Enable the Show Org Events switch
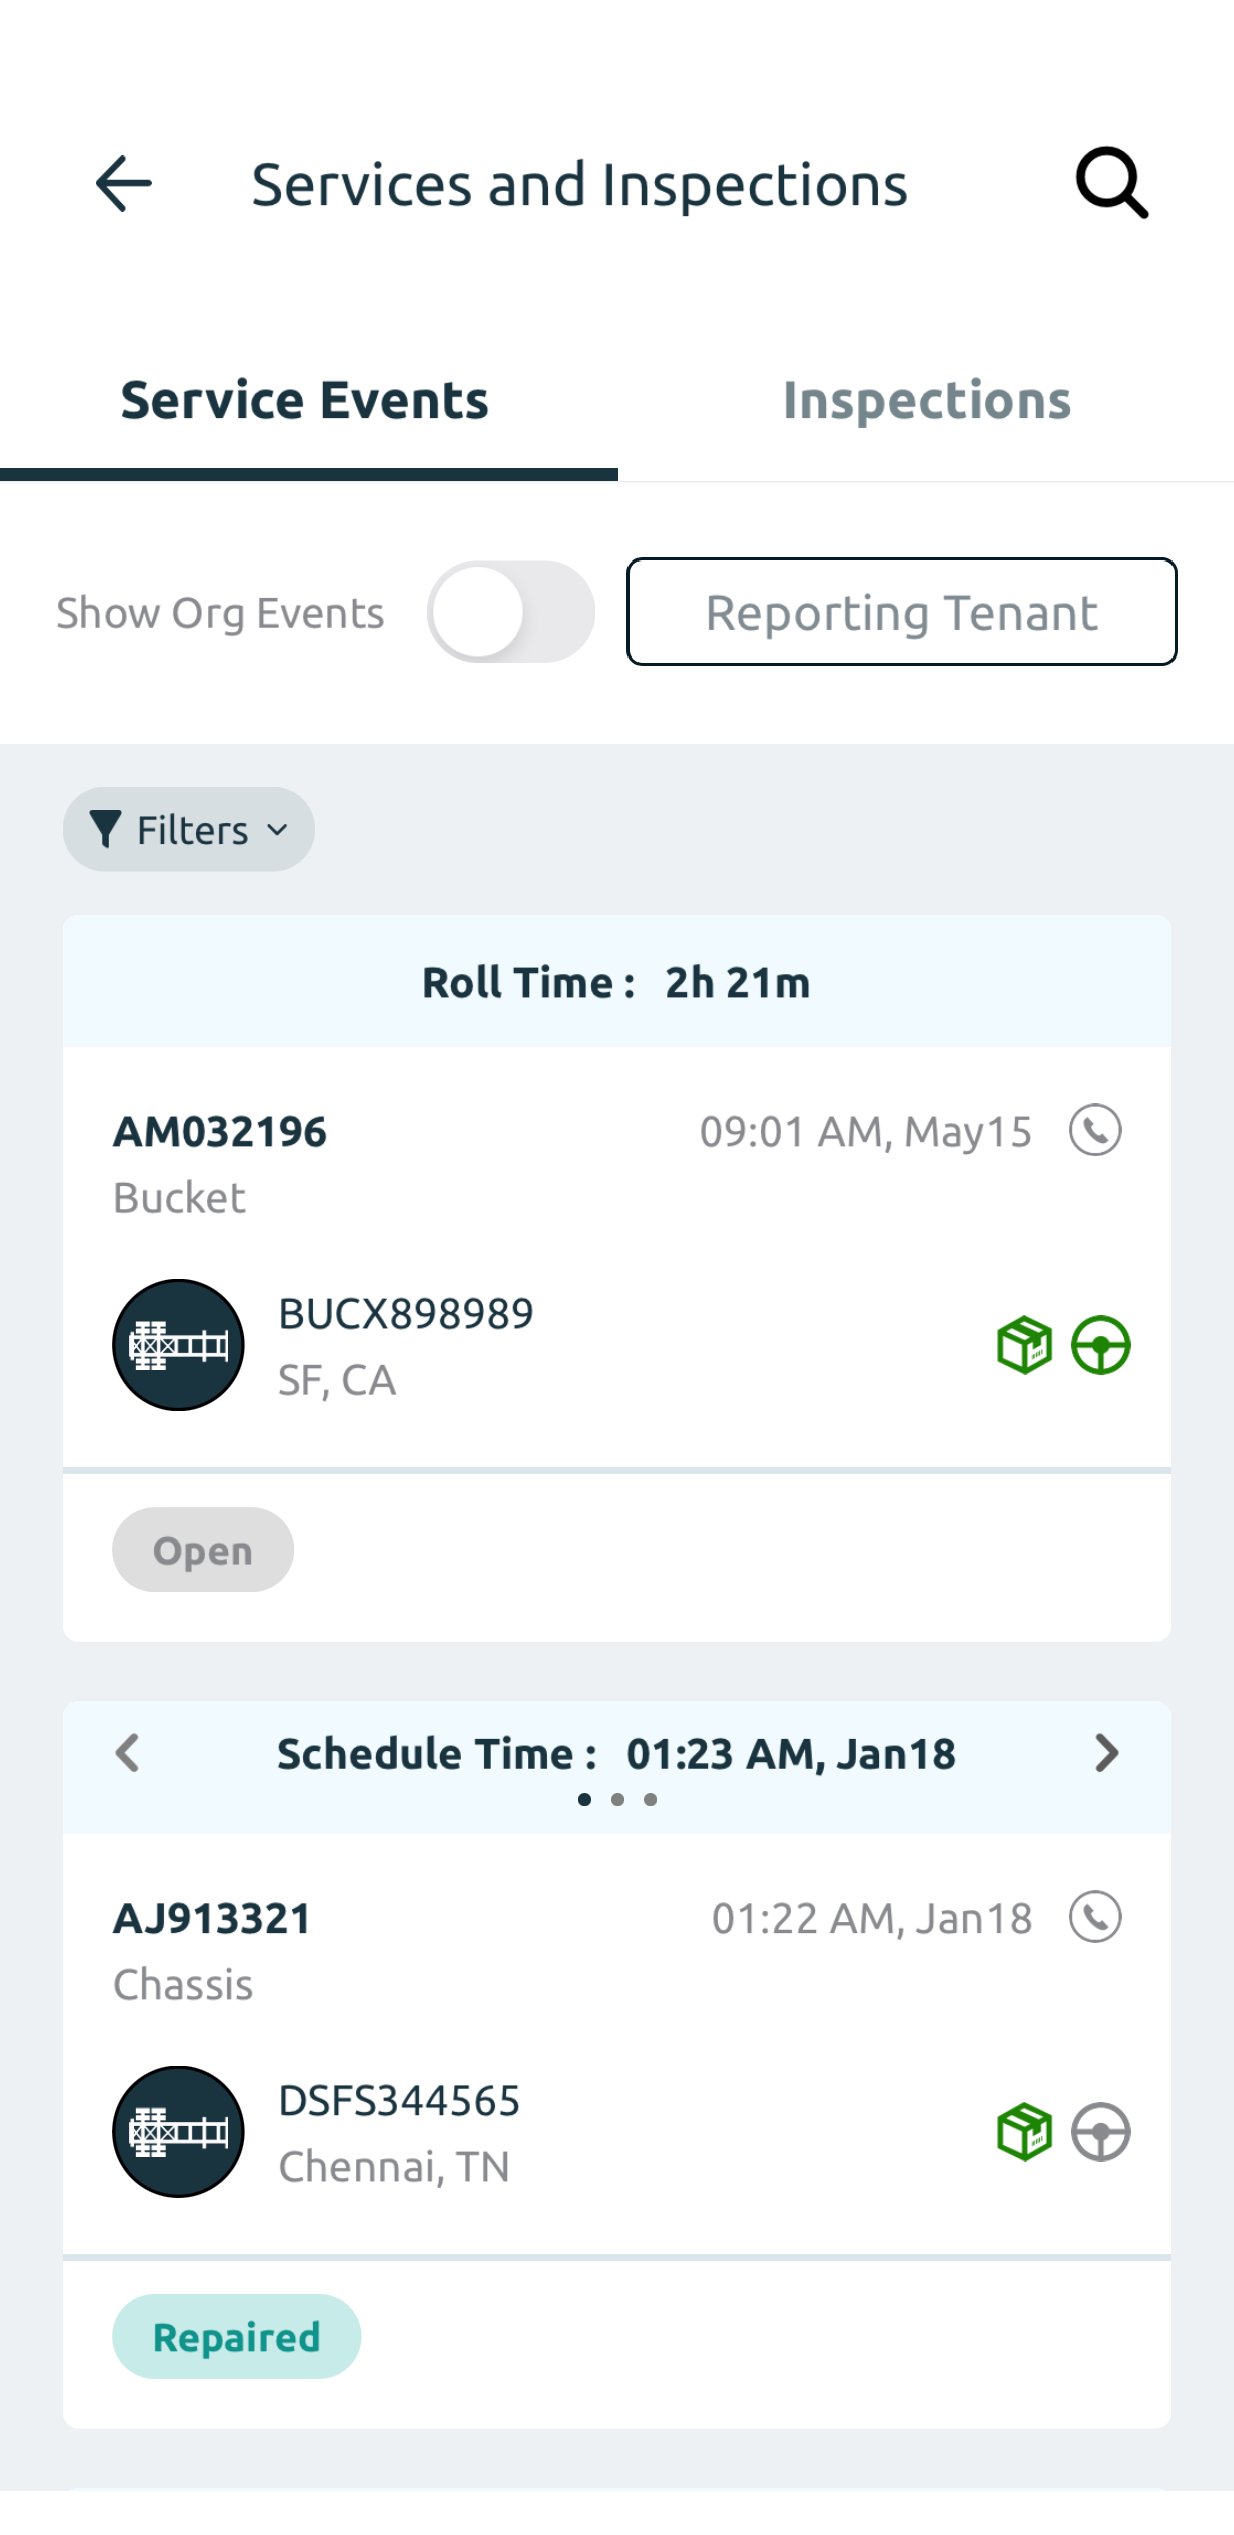 pyautogui.click(x=511, y=612)
